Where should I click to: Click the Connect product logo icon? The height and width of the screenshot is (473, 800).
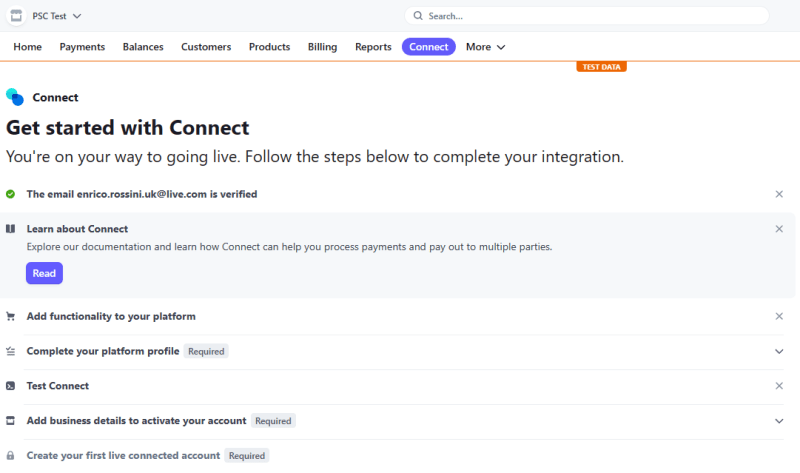pos(15,97)
